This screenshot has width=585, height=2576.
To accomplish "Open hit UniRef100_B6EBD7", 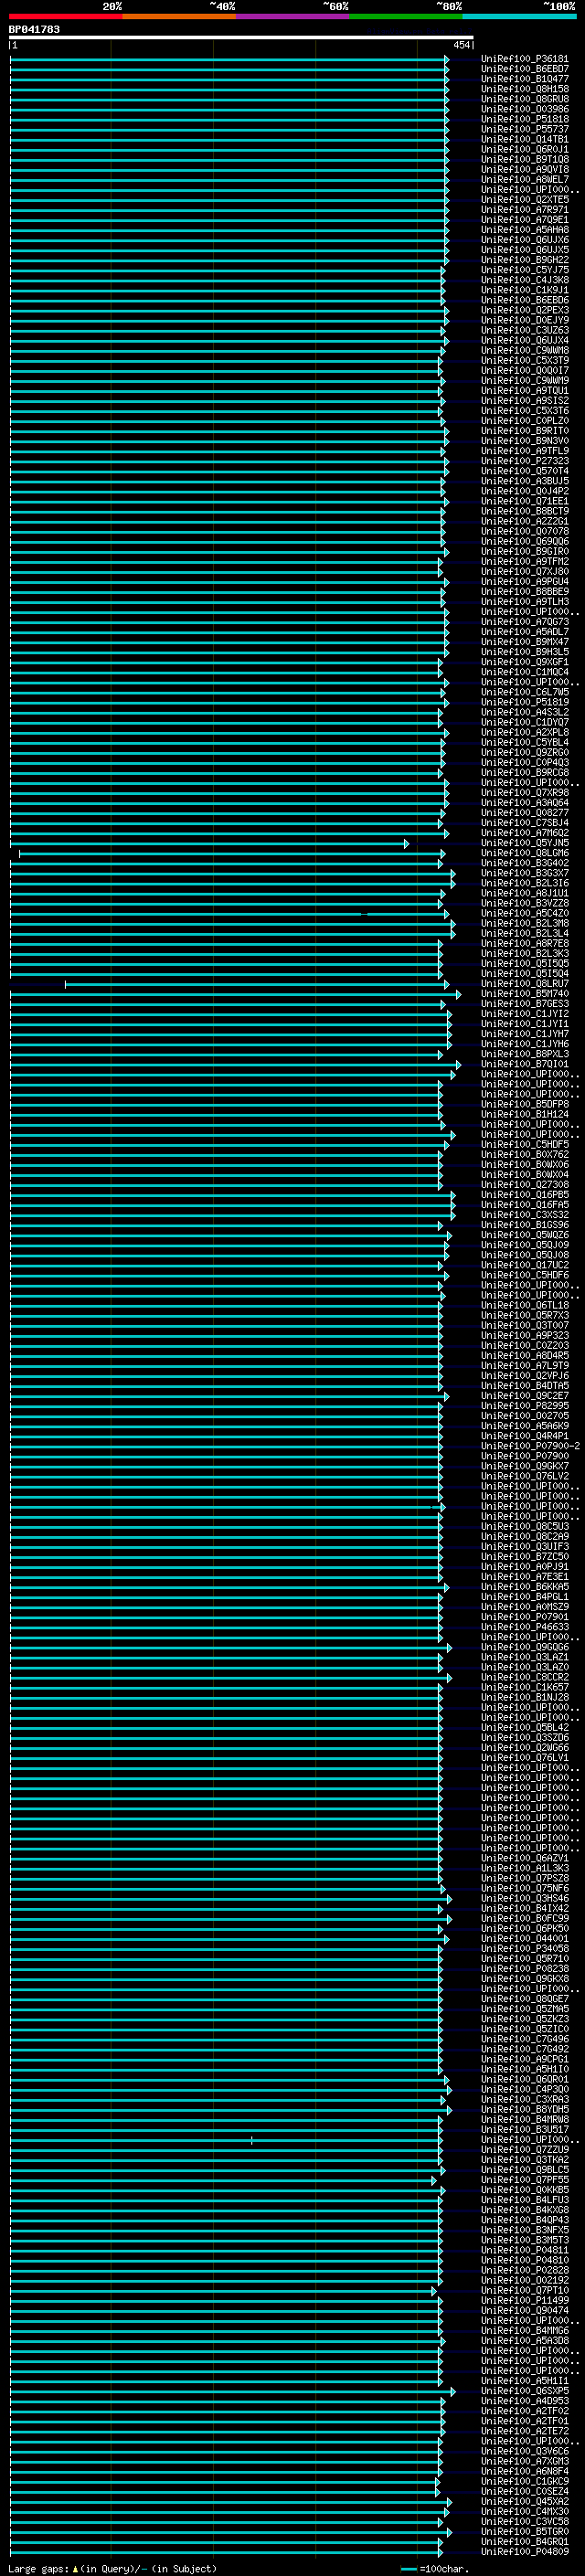I will coord(525,69).
